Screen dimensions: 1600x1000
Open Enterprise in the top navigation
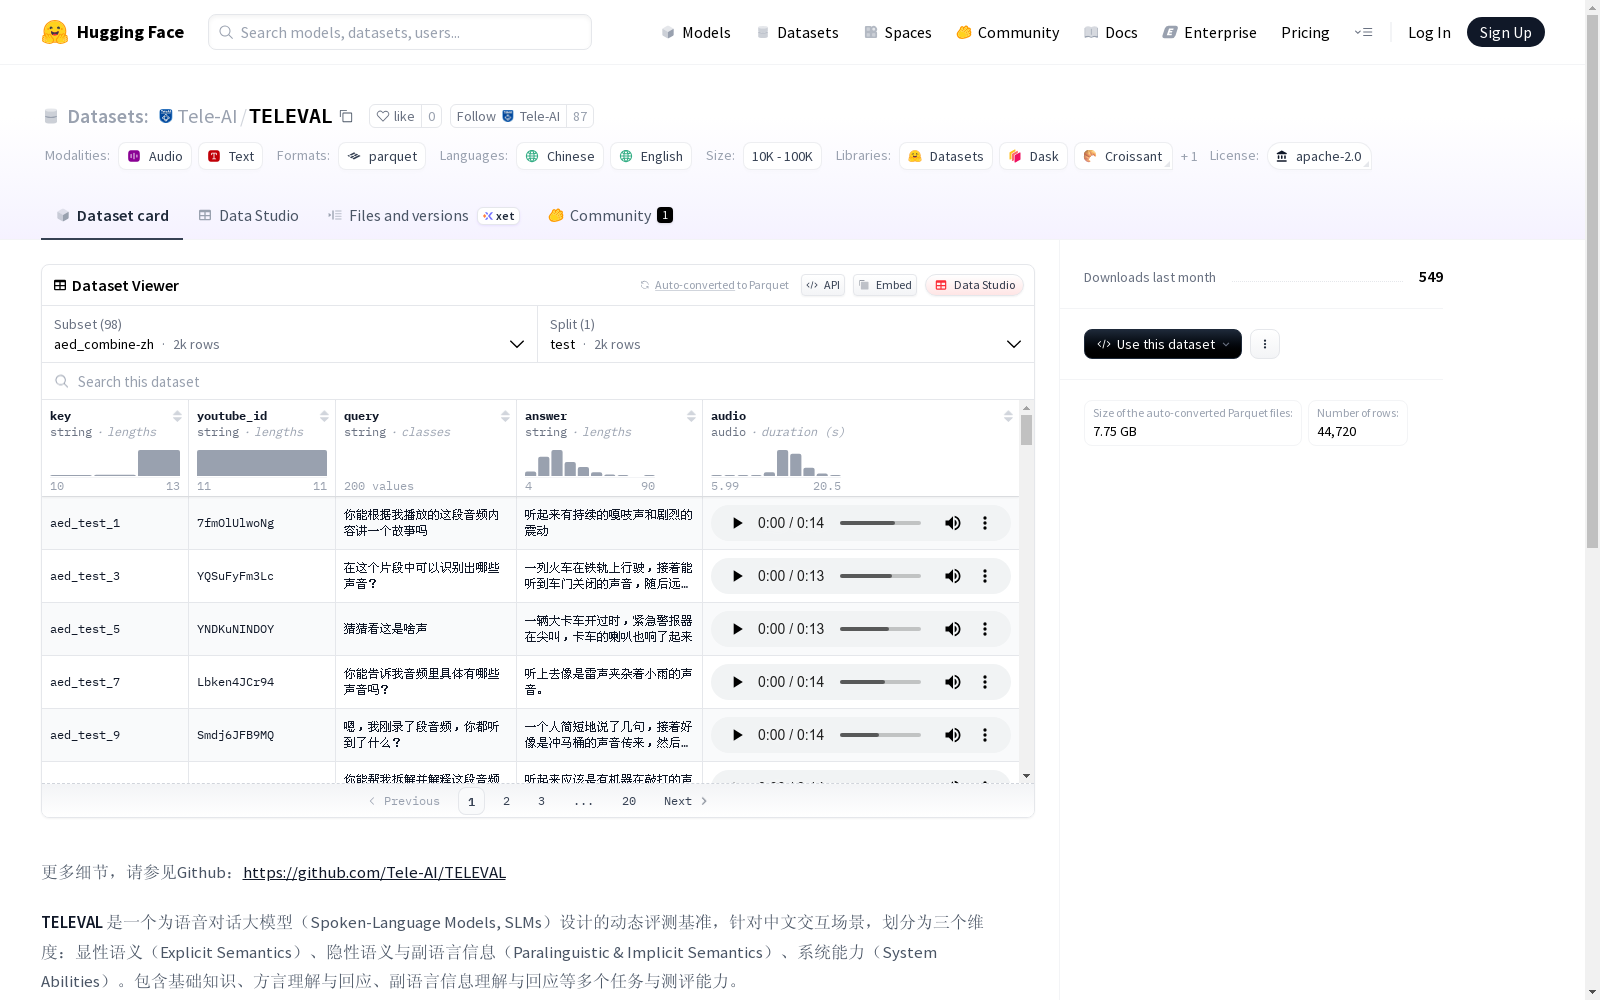tap(1209, 32)
